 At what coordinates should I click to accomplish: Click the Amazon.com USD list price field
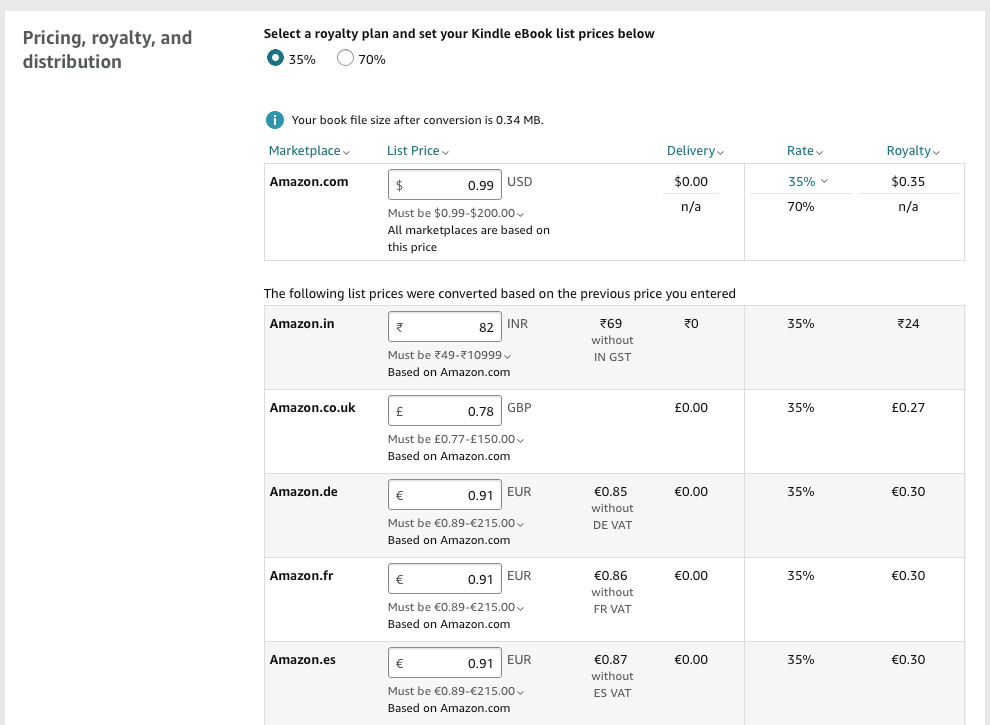click(444, 185)
